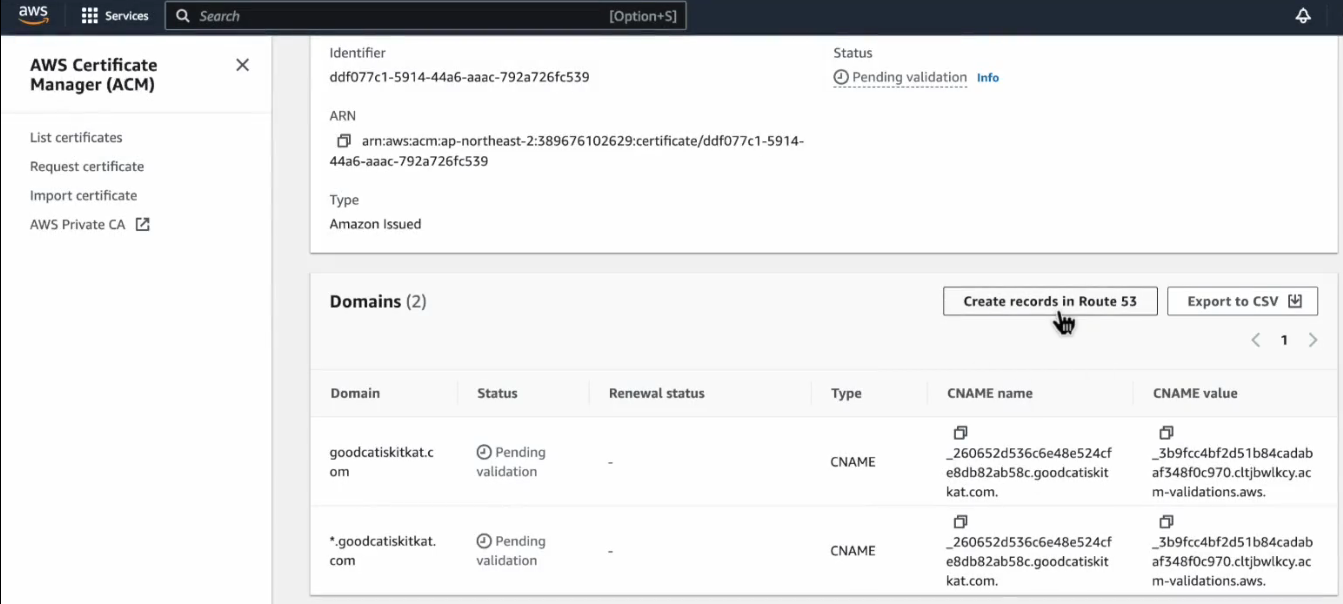The image size is (1343, 604).
Task: Copy CNAME value for *.goodcatiskitkat.com row
Action: click(x=1166, y=522)
